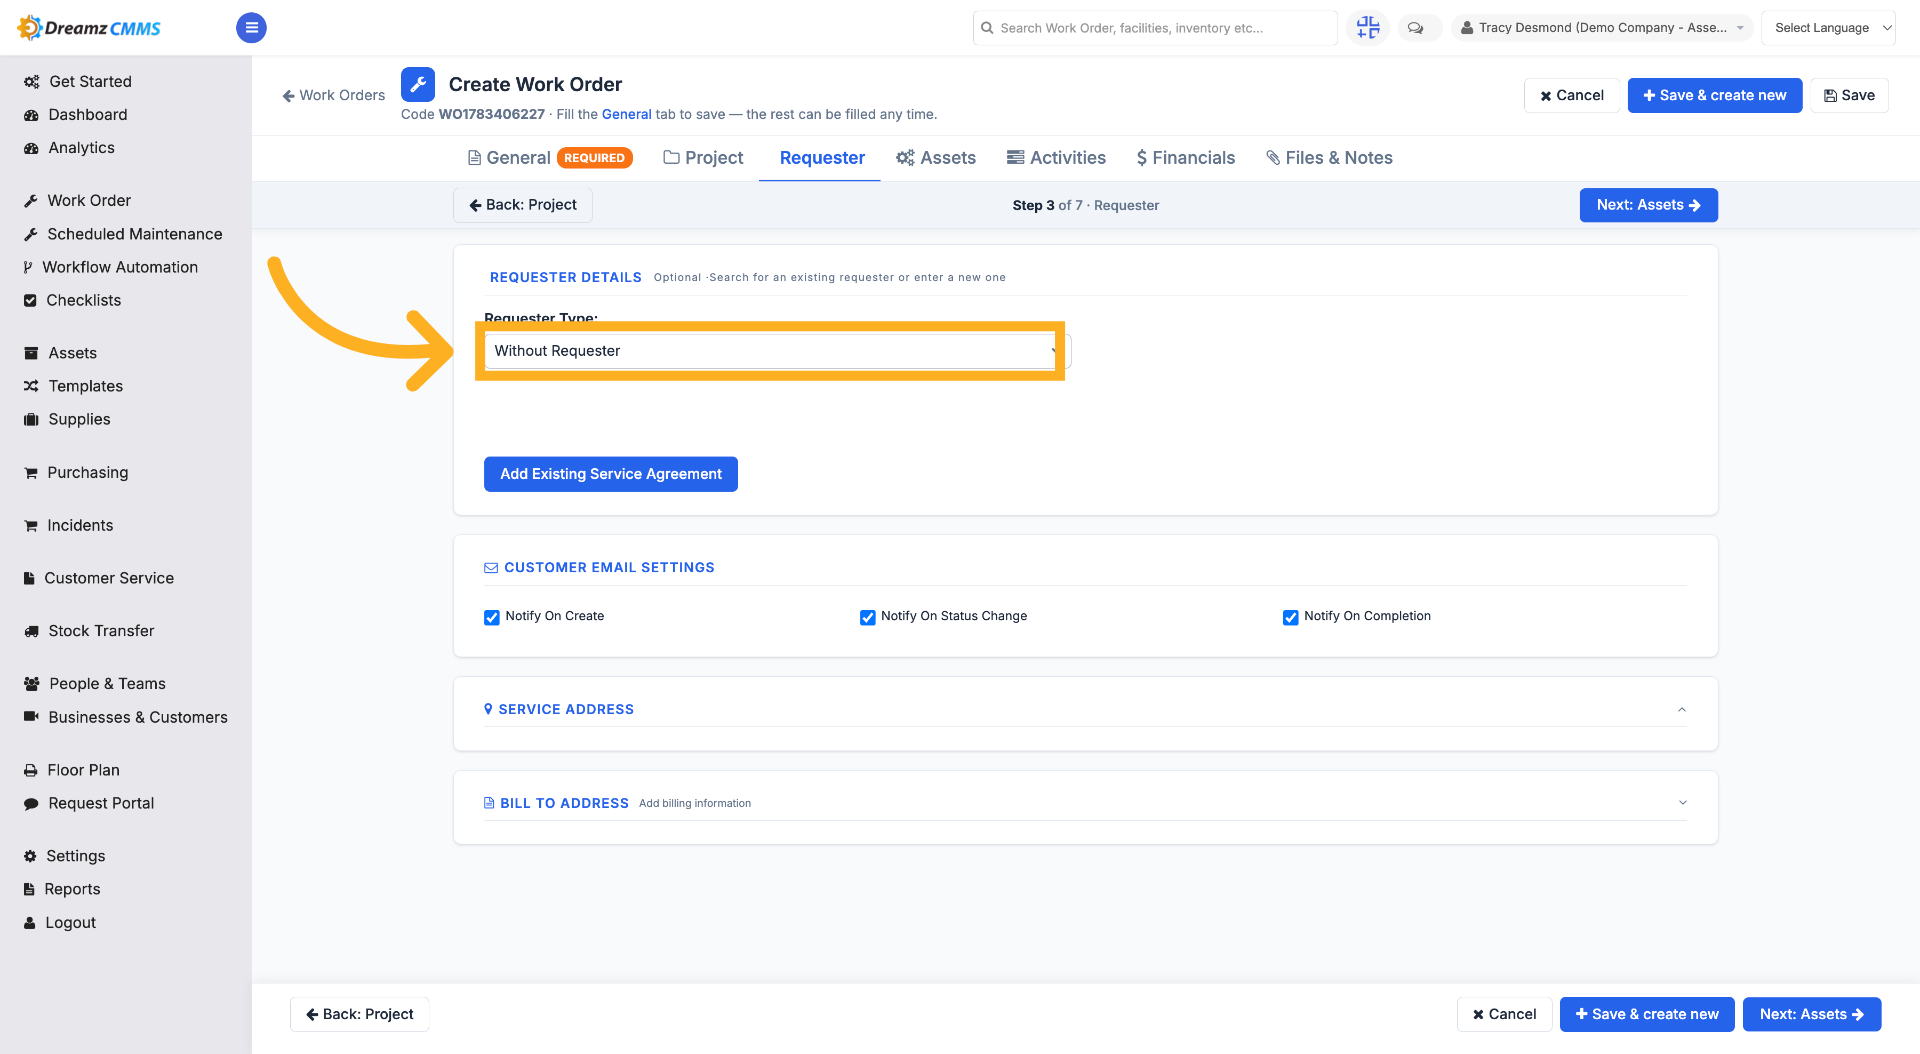Switch to Files & Notes tab

click(x=1329, y=158)
